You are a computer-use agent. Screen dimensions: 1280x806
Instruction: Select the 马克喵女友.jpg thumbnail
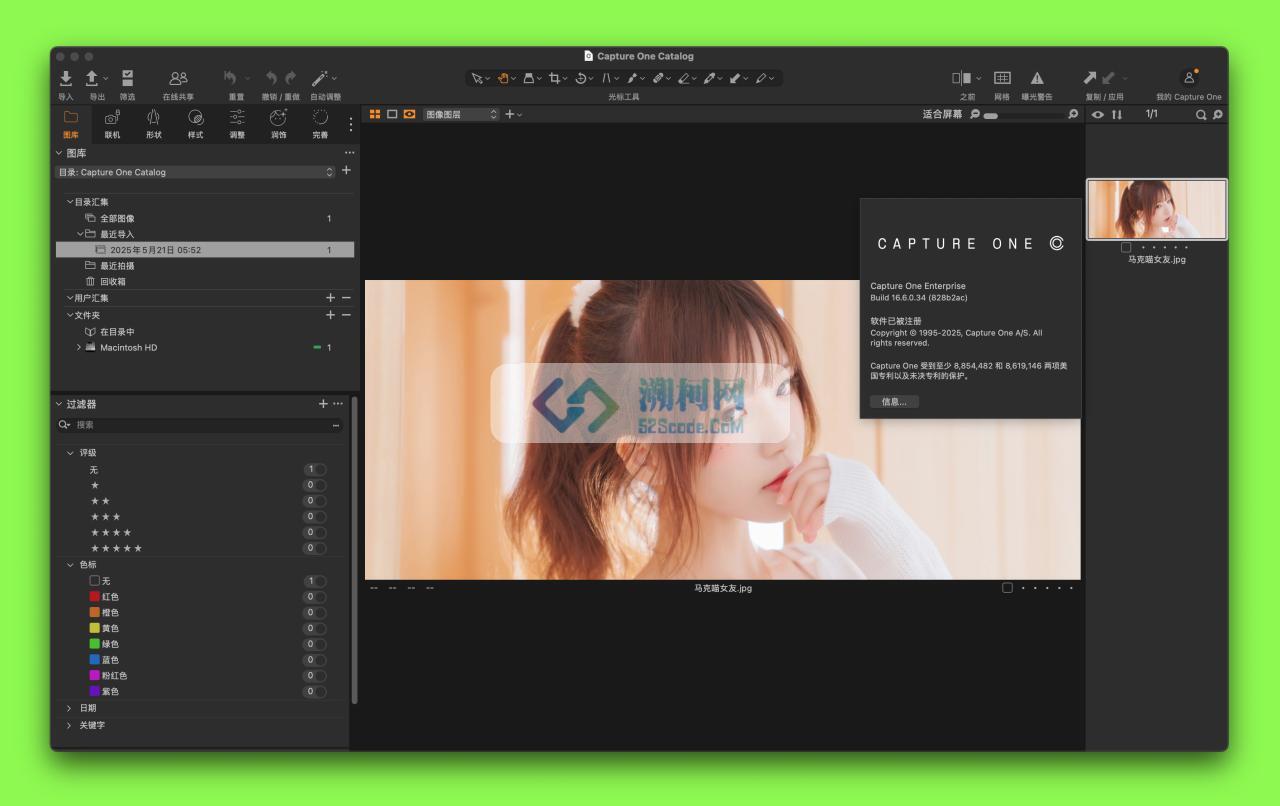coord(1156,210)
